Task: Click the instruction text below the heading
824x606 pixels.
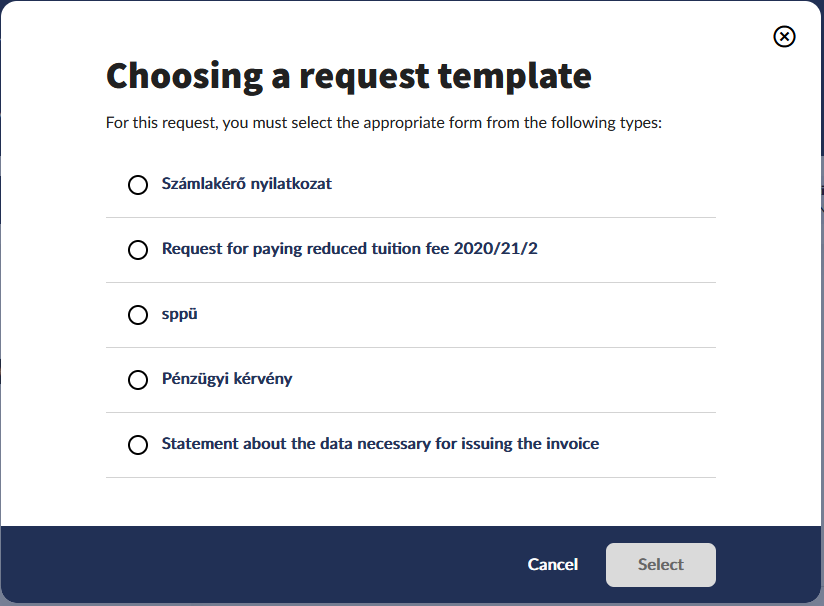Action: coord(384,124)
